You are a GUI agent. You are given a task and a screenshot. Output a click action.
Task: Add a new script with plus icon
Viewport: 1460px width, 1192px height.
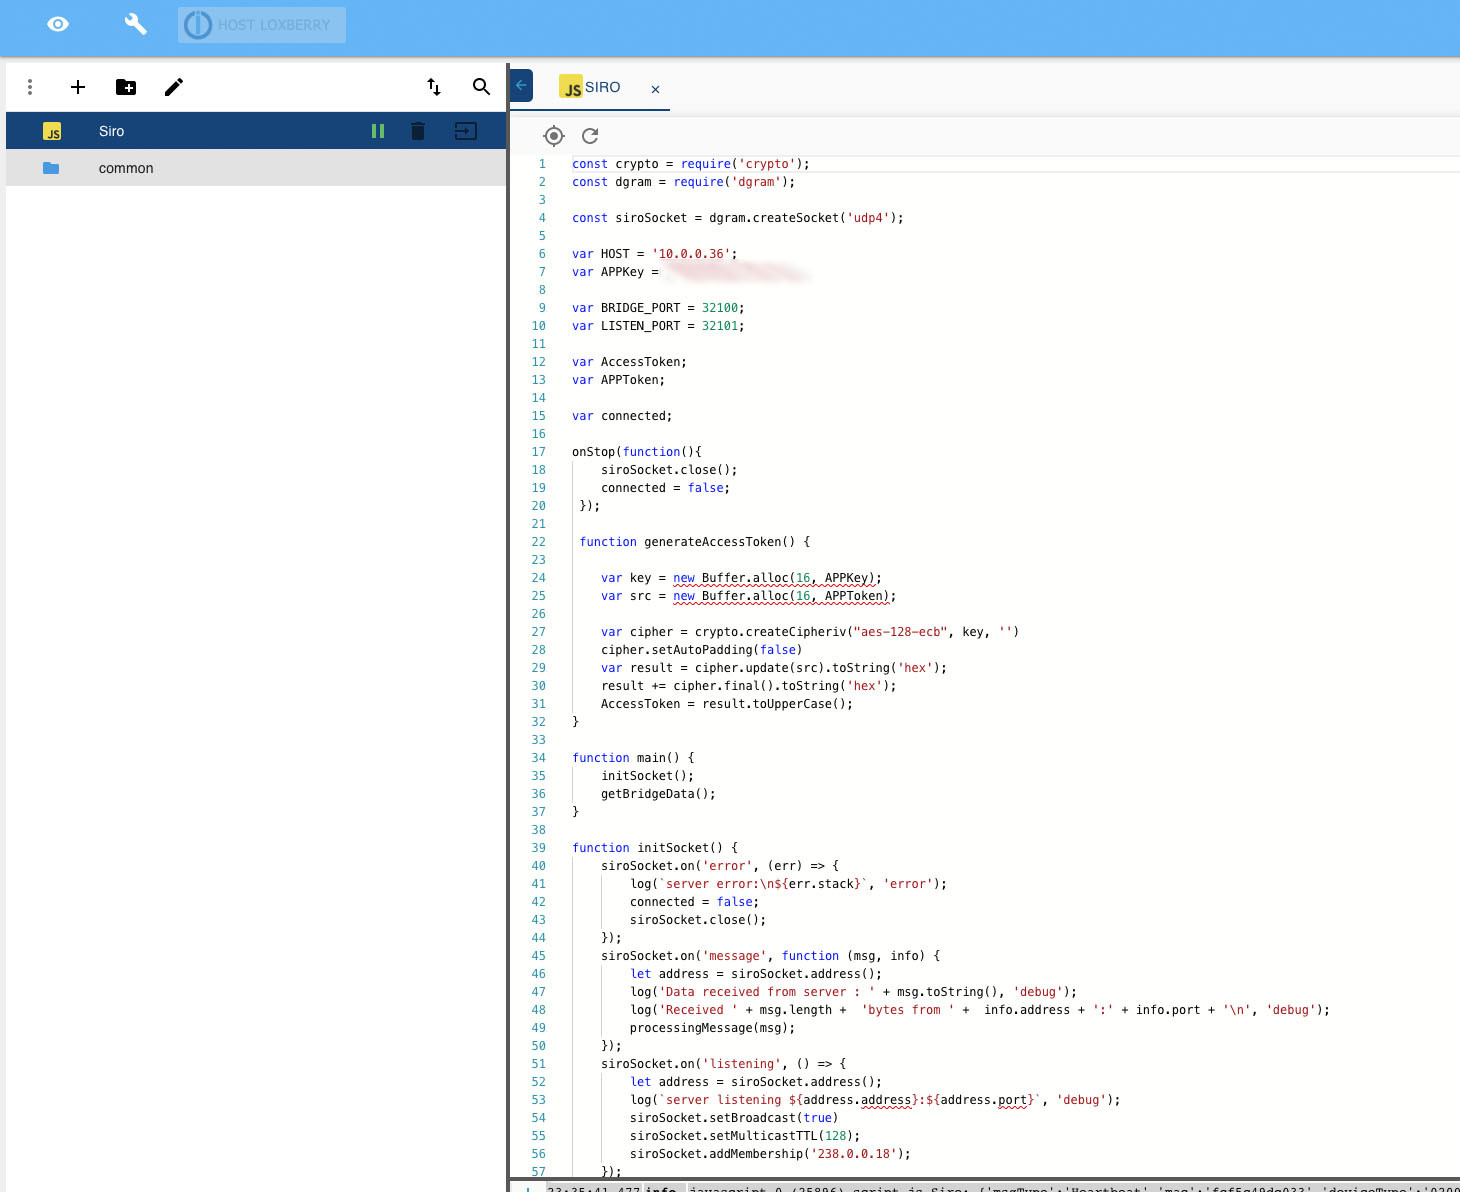pyautogui.click(x=78, y=87)
